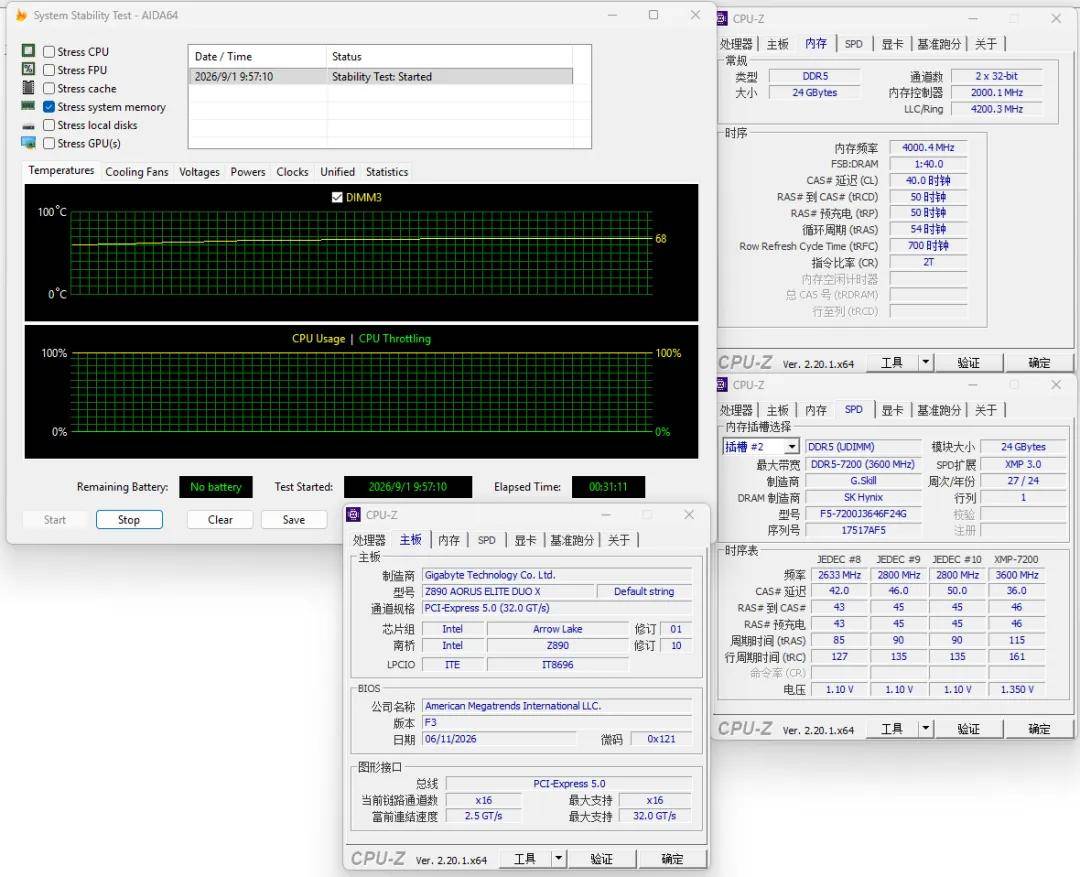
Task: Click the CPU Throttling graph label
Action: tap(395, 338)
